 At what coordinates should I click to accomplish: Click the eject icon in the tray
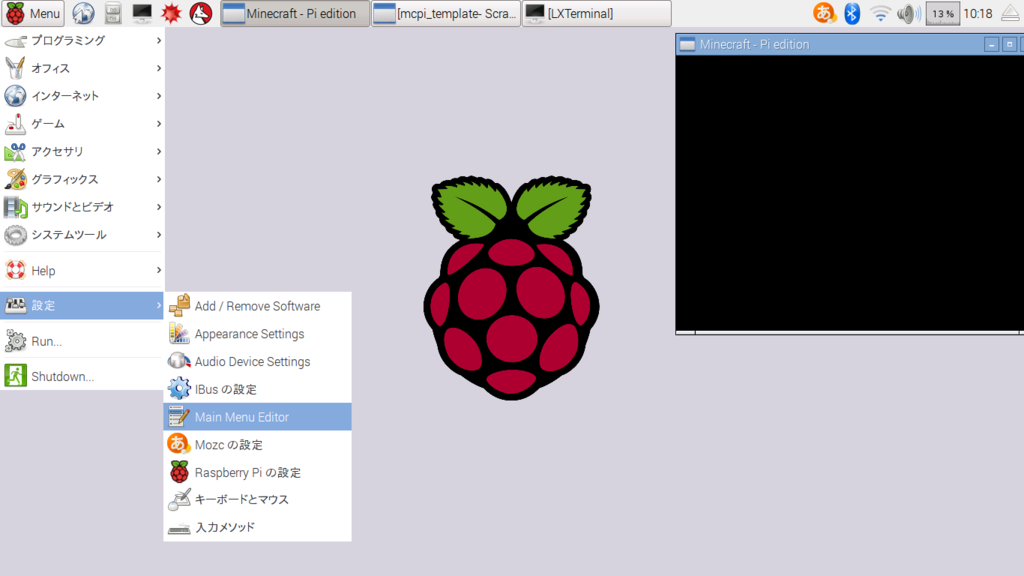(1010, 13)
